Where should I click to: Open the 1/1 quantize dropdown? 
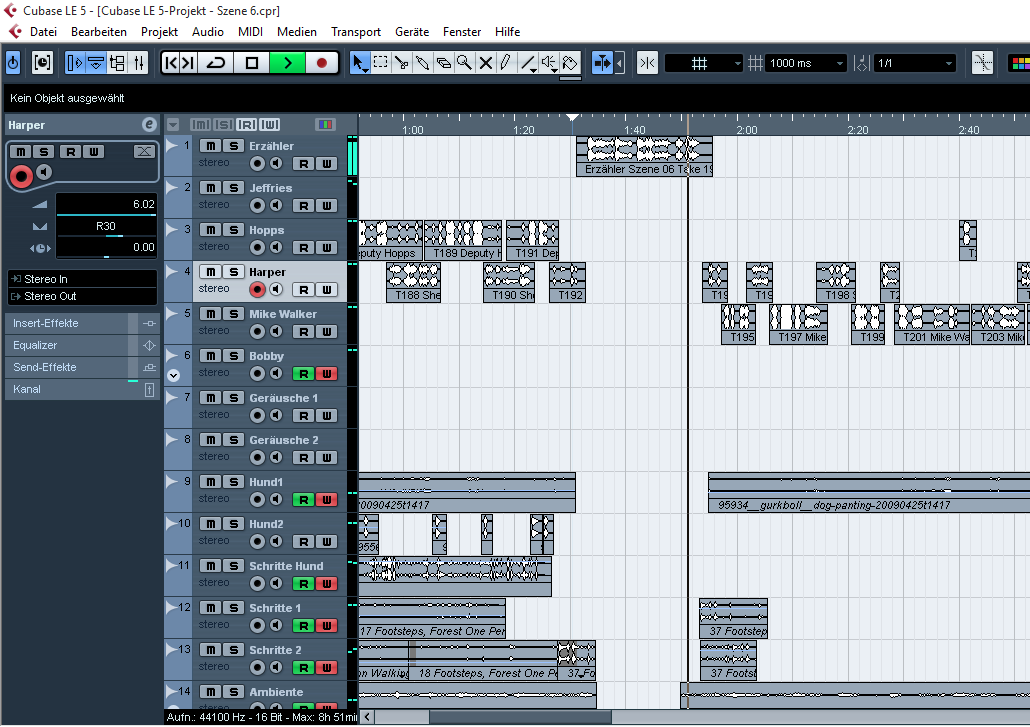[948, 63]
